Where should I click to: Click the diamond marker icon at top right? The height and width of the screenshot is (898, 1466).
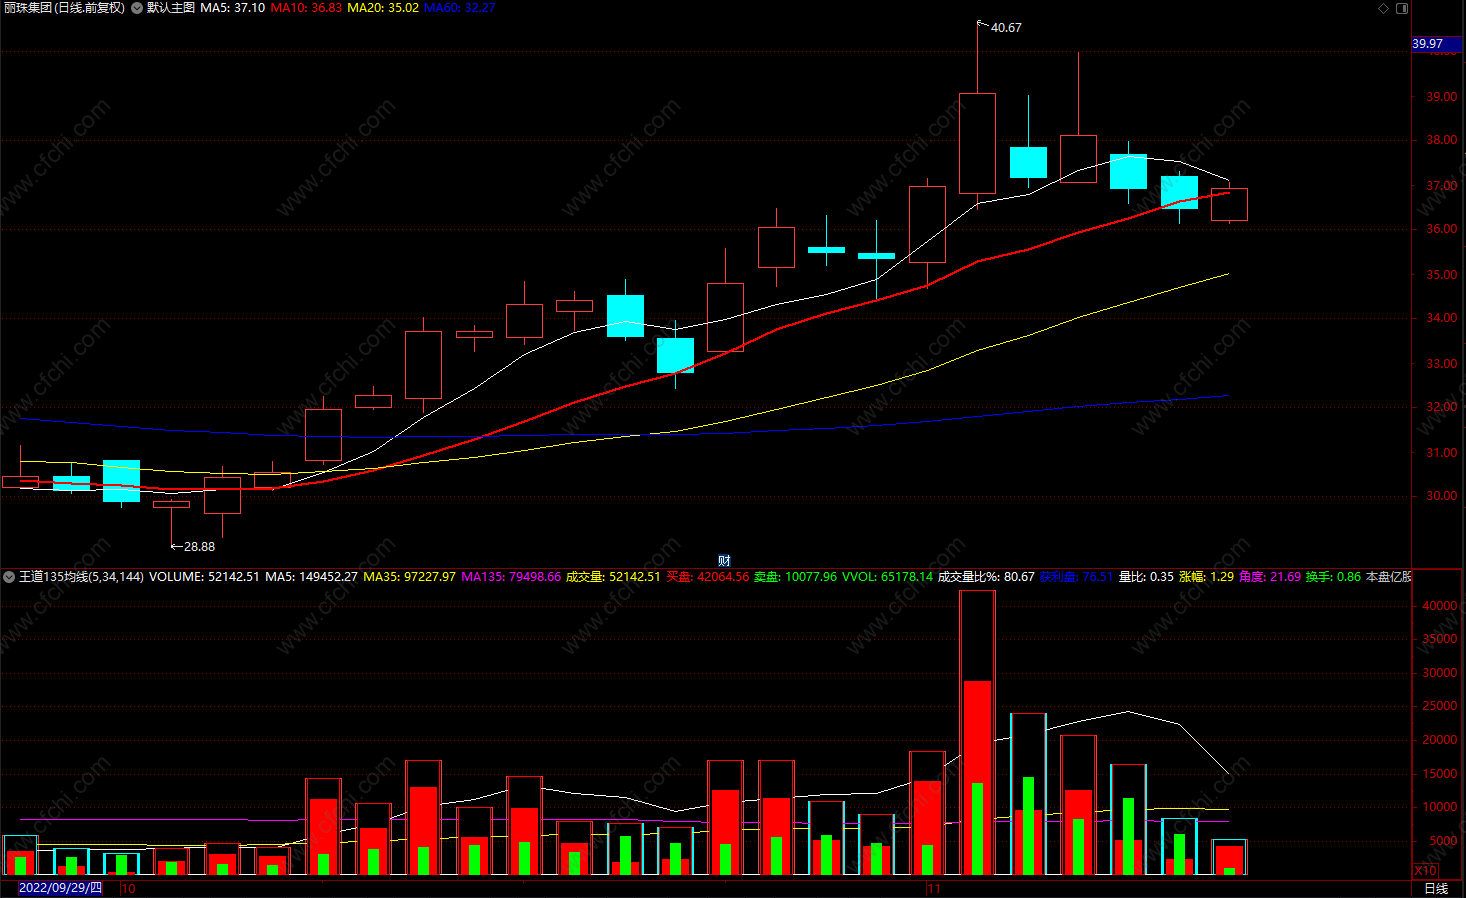pyautogui.click(x=1384, y=8)
